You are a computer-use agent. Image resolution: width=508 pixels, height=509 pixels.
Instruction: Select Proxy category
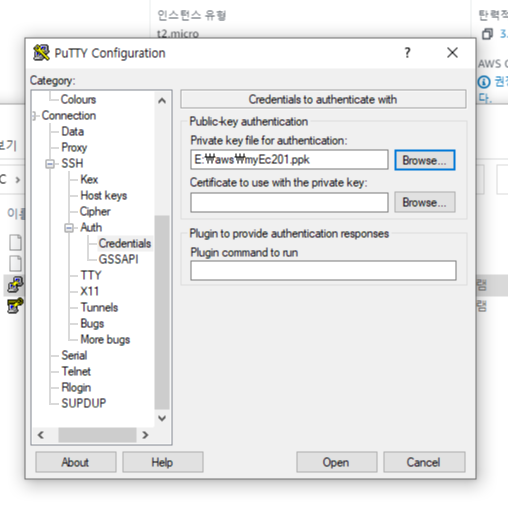[74, 147]
